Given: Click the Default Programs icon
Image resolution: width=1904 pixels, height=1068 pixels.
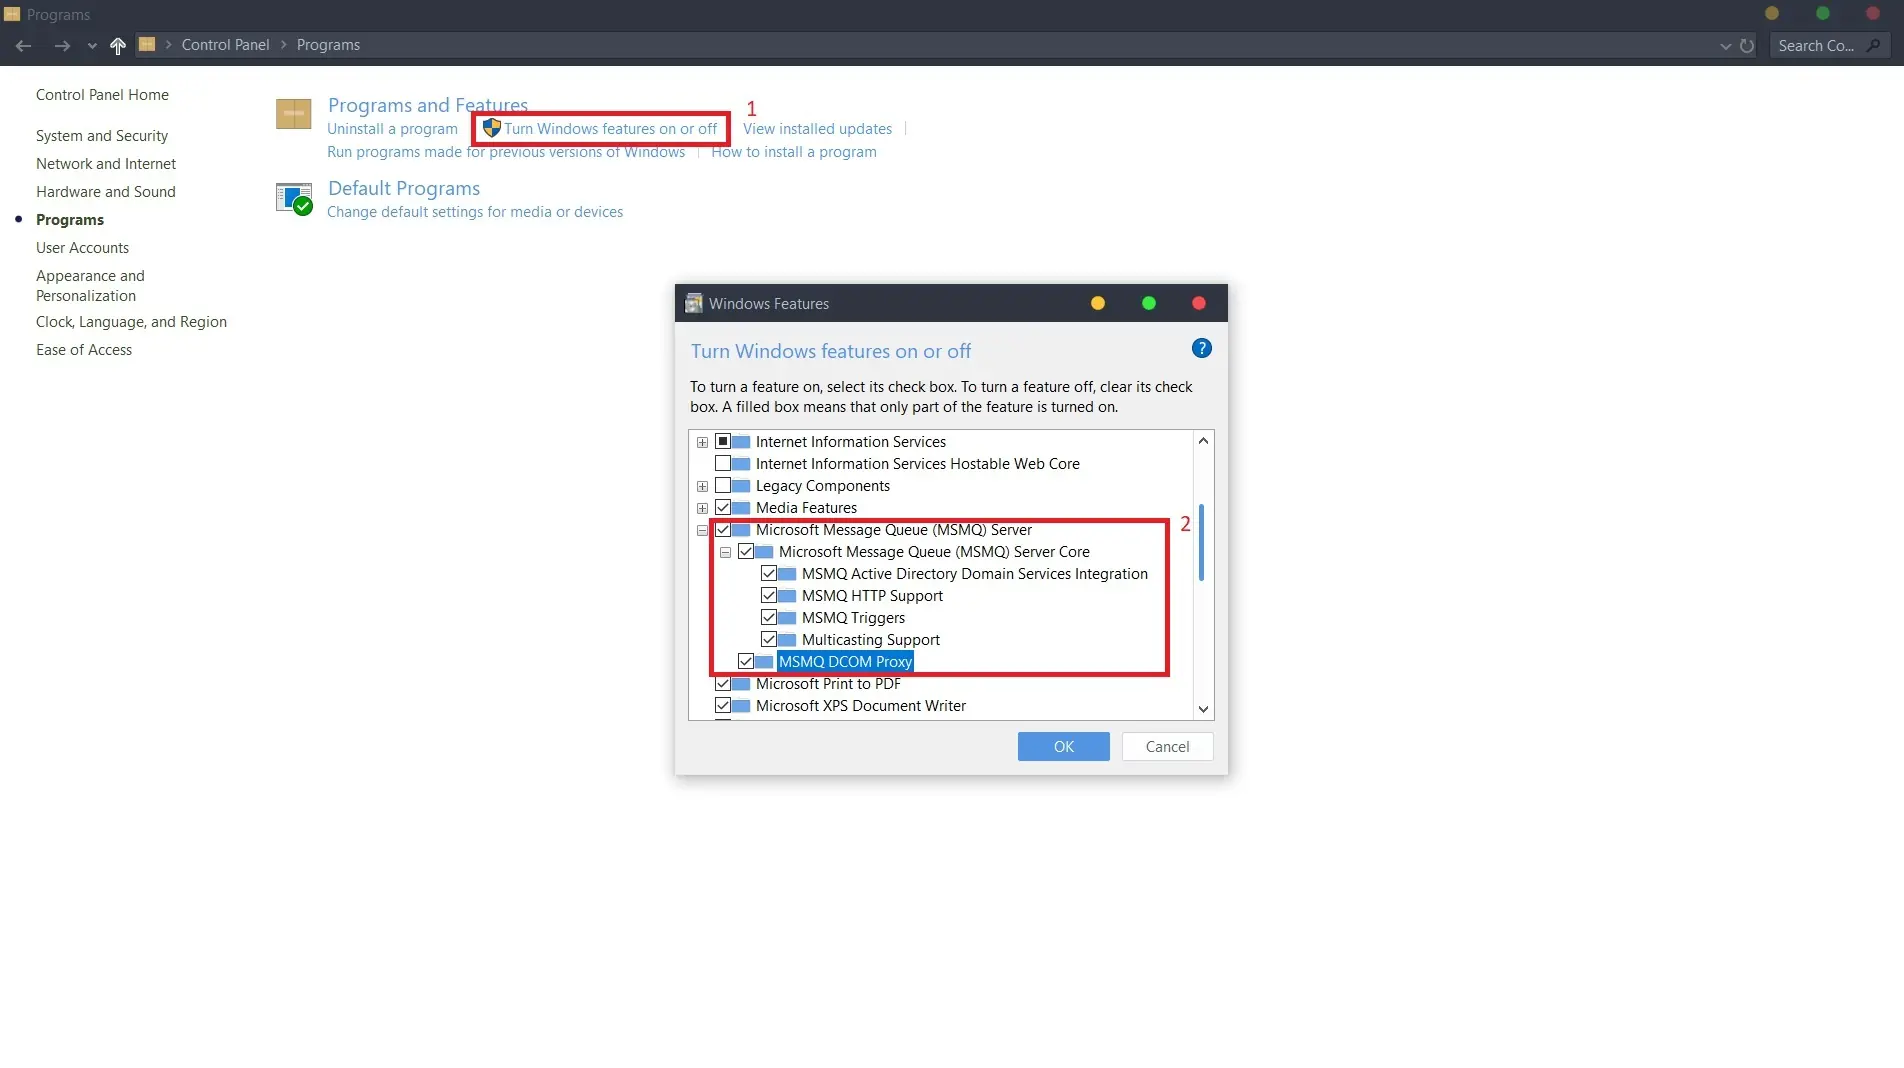Looking at the screenshot, I should pos(294,199).
